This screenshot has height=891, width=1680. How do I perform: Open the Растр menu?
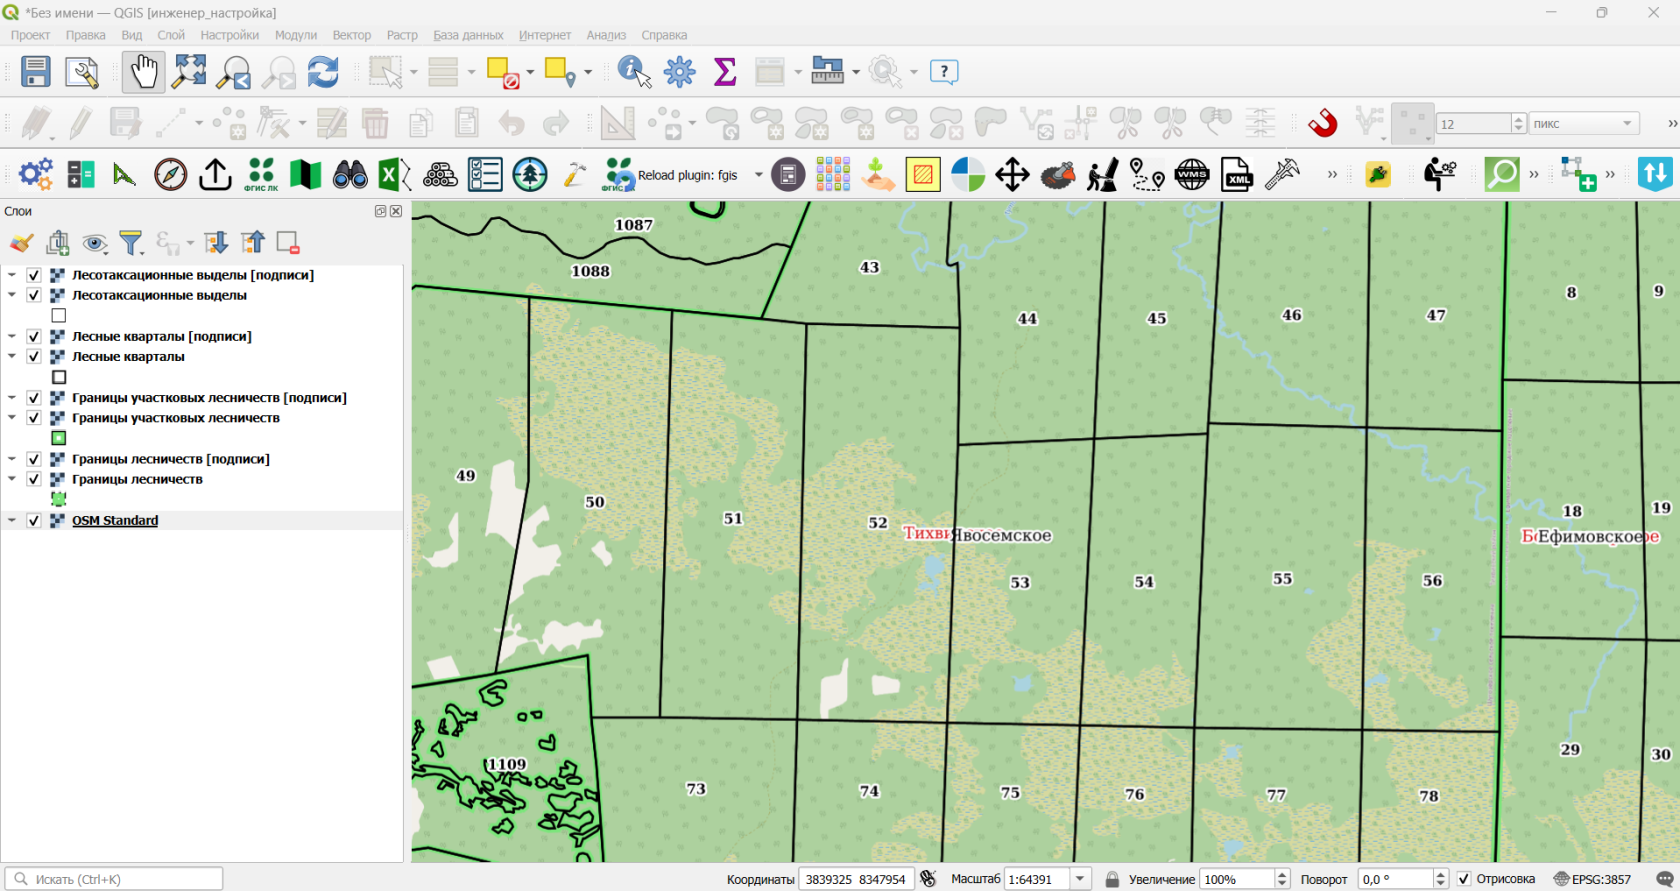[402, 35]
